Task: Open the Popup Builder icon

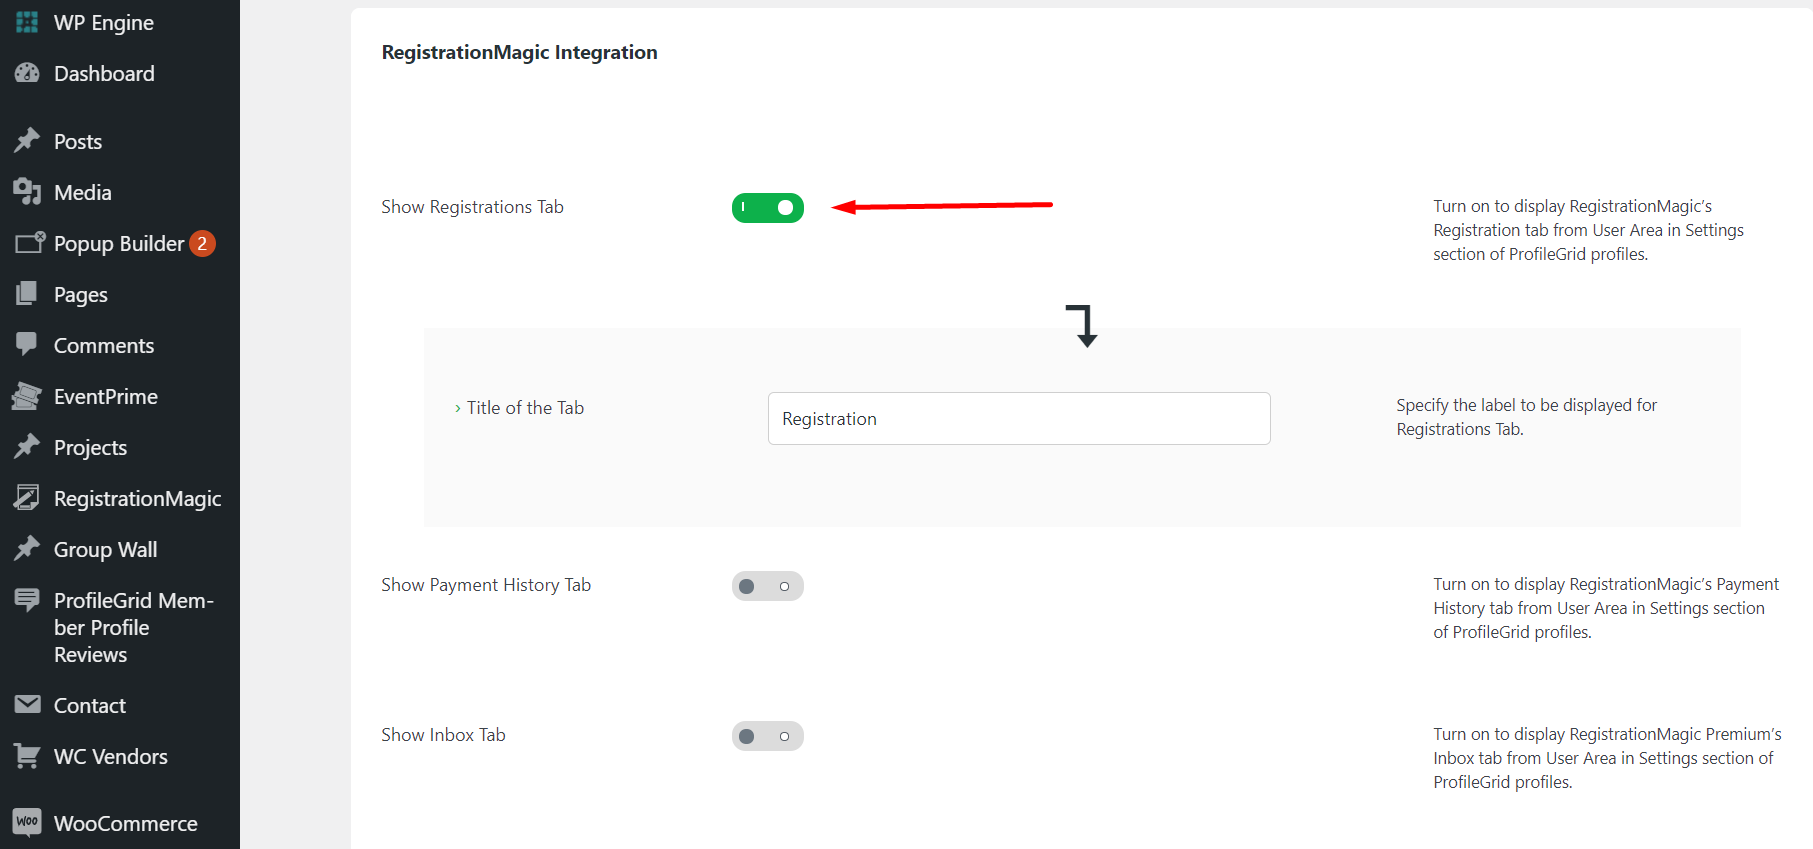Action: click(27, 243)
